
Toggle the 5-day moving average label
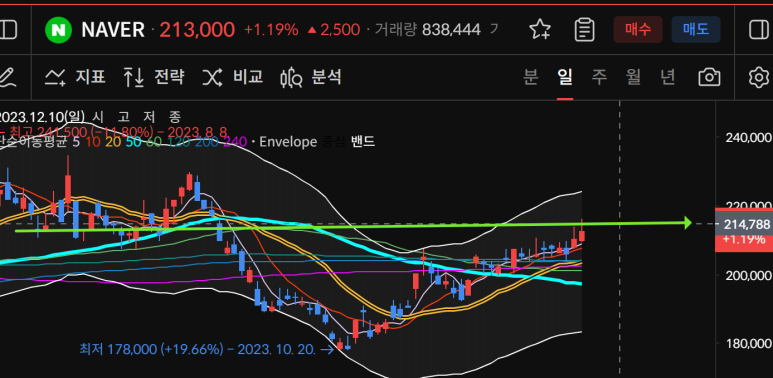(75, 142)
